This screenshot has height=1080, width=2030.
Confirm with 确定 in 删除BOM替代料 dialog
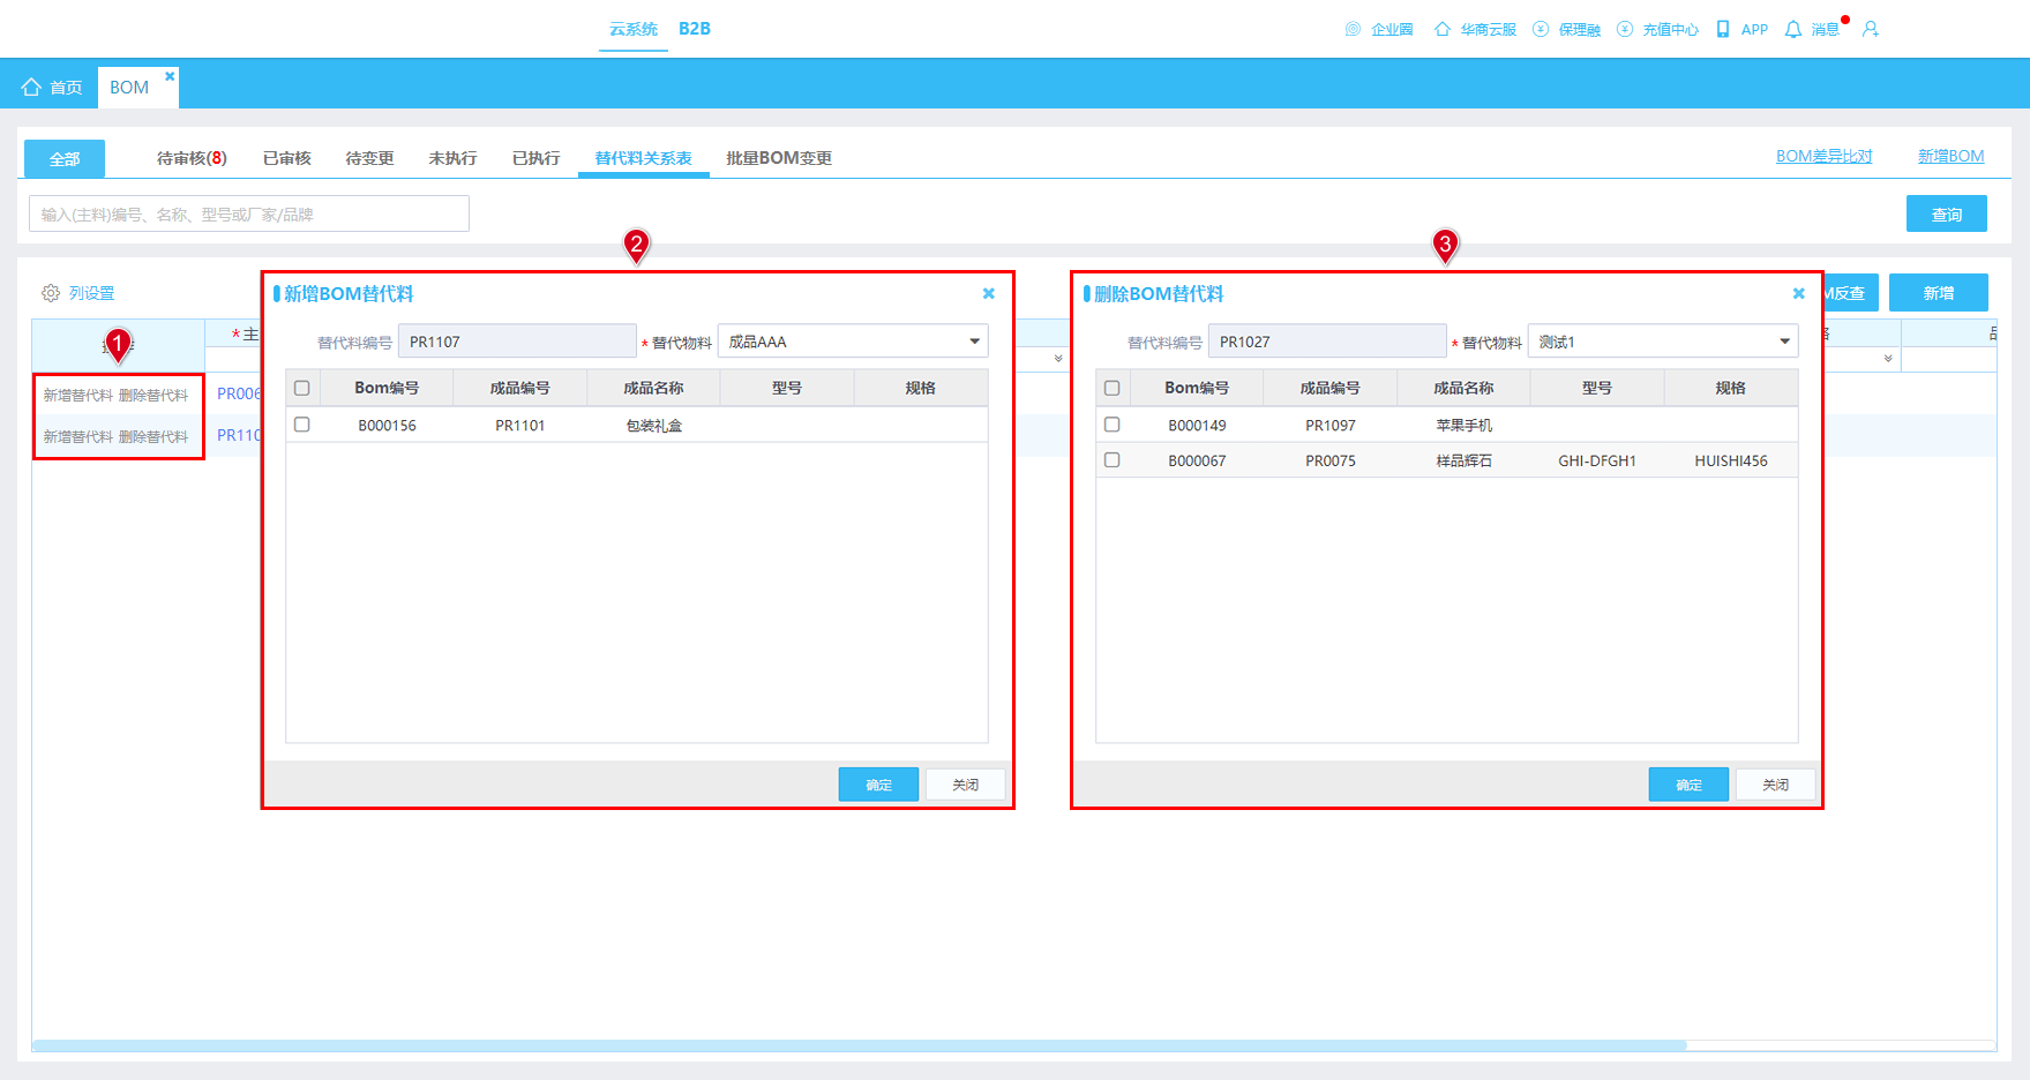(x=1688, y=785)
